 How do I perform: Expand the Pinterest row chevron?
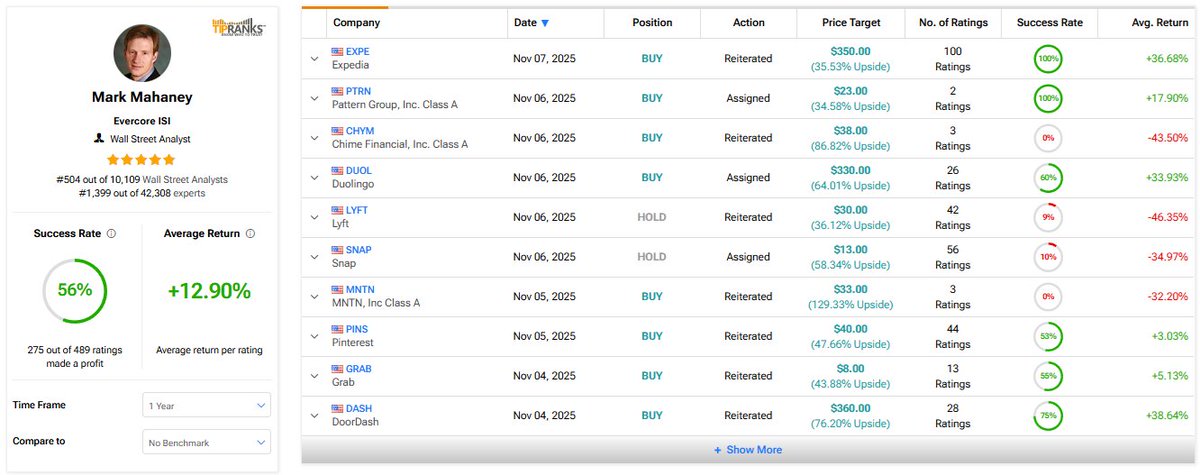click(x=314, y=337)
